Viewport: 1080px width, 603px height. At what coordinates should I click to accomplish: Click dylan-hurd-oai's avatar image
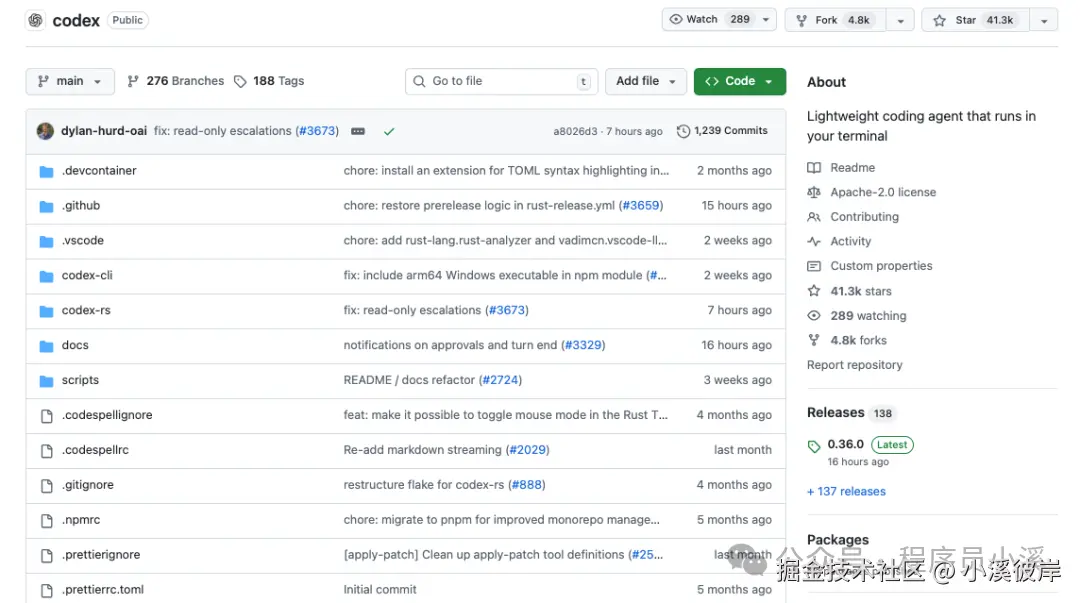coord(45,131)
